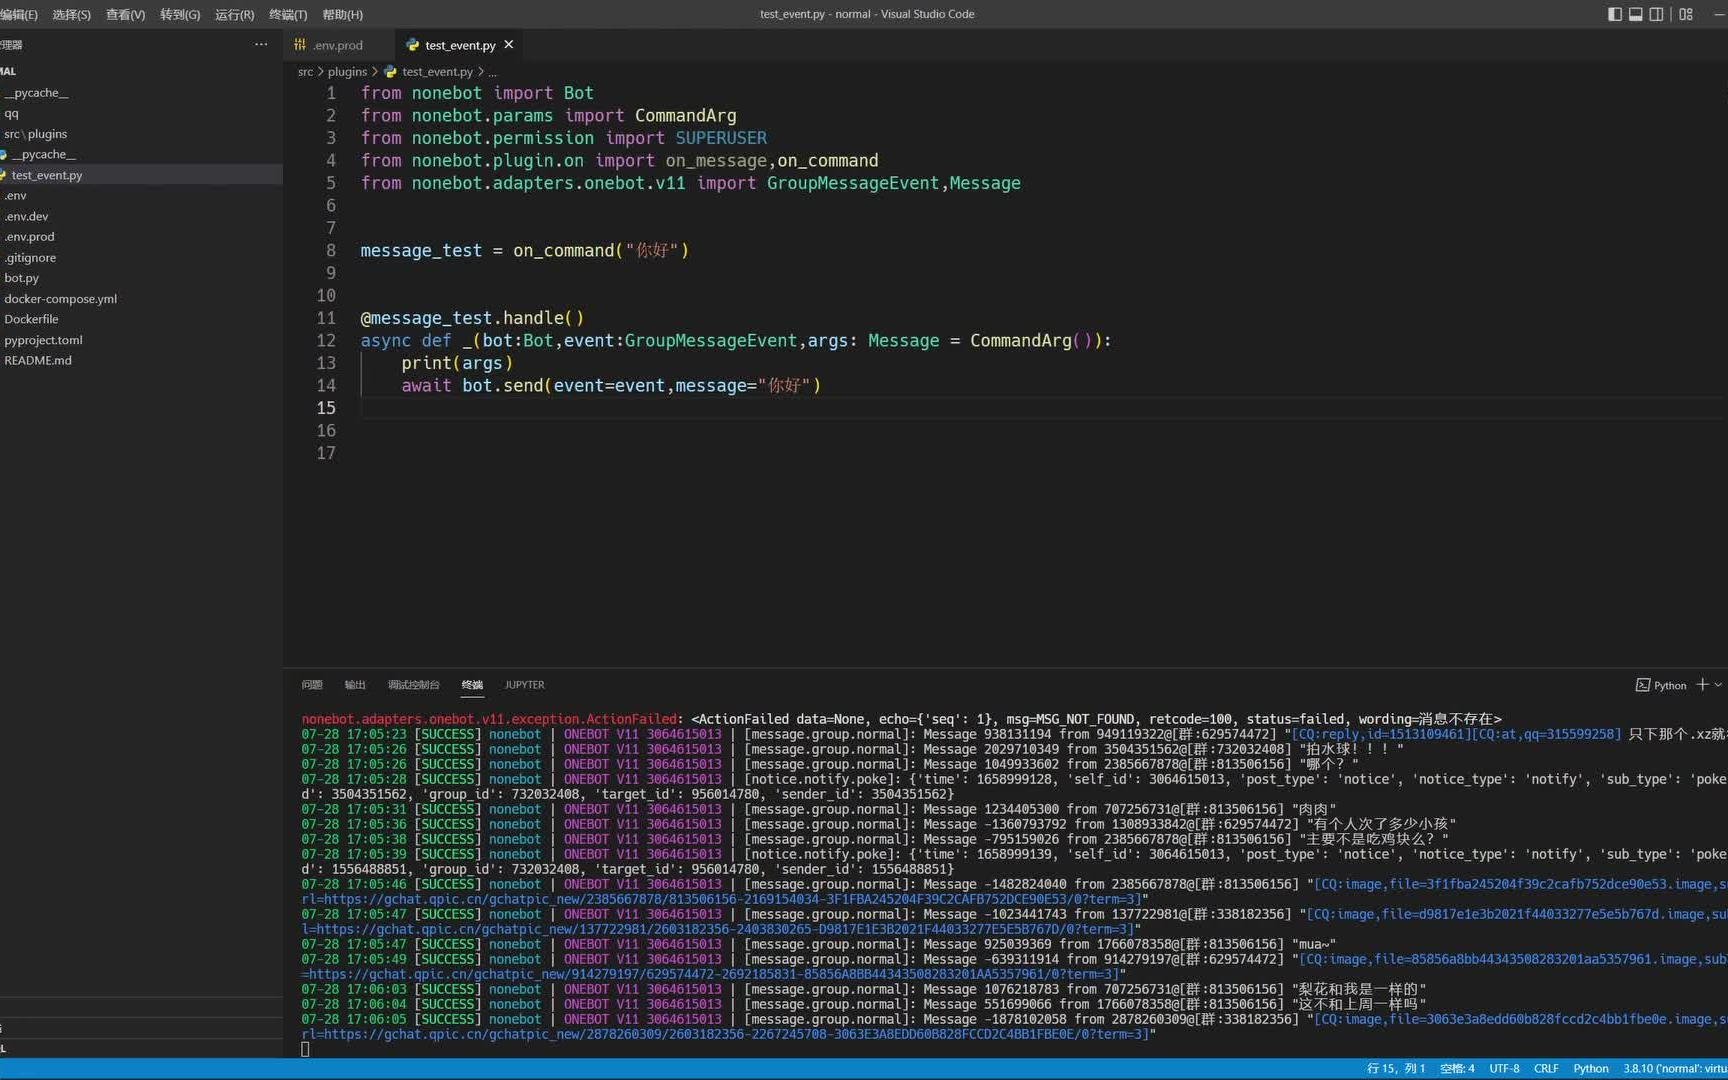Click the src breadcrumb segment
Viewport: 1728px width, 1080px height.
click(x=305, y=71)
